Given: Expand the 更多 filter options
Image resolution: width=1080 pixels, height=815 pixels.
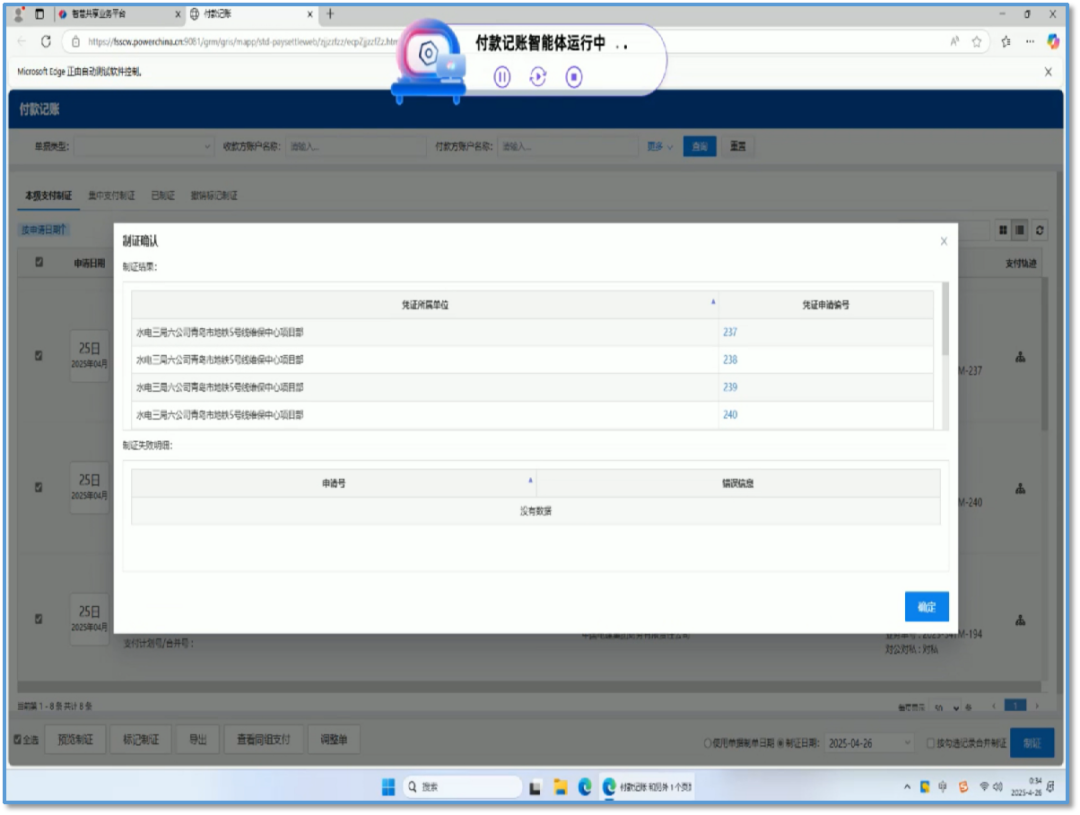Looking at the screenshot, I should (659, 146).
